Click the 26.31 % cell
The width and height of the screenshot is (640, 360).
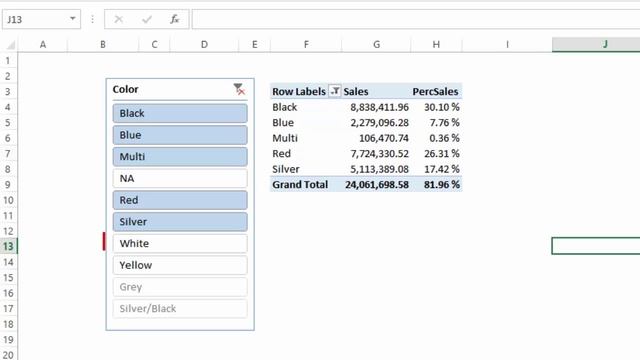point(436,153)
